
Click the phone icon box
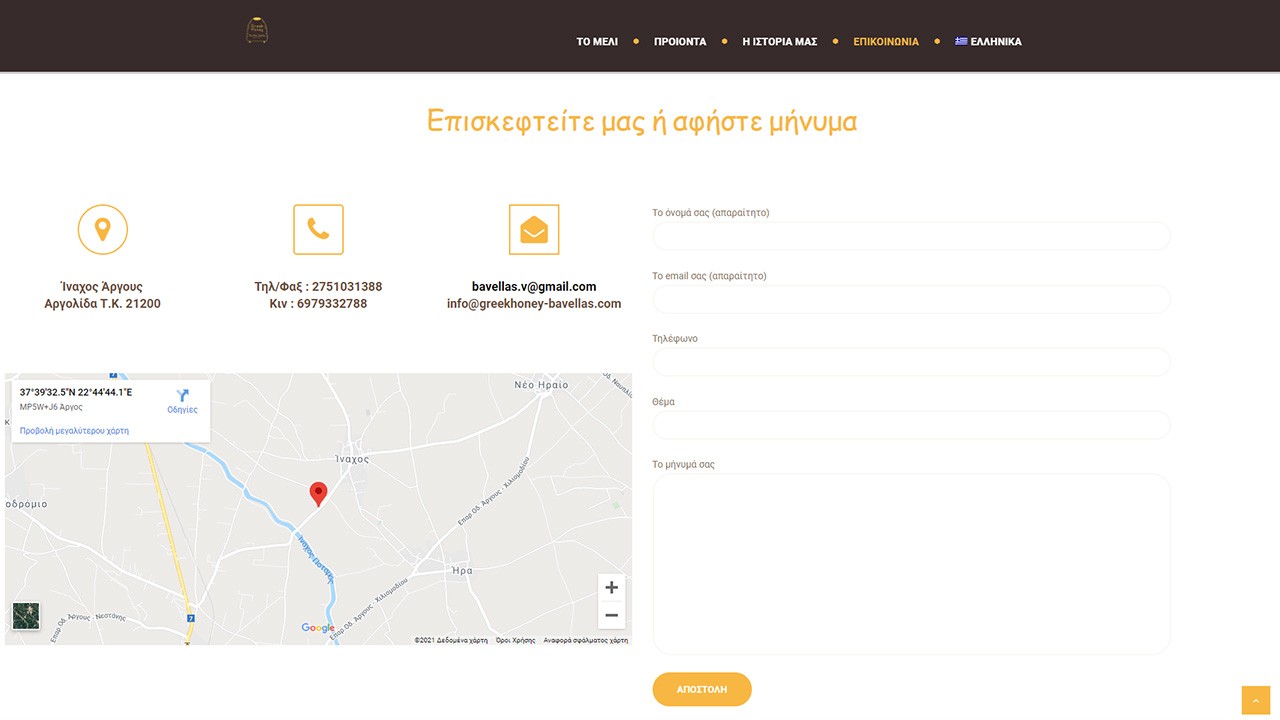(x=318, y=229)
